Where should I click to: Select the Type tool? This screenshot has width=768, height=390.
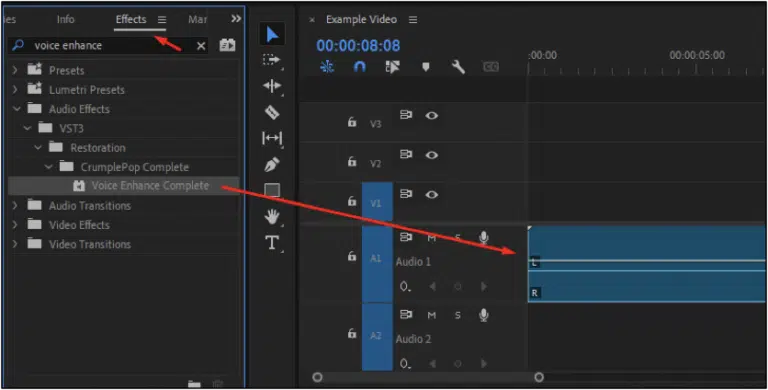pyautogui.click(x=272, y=243)
